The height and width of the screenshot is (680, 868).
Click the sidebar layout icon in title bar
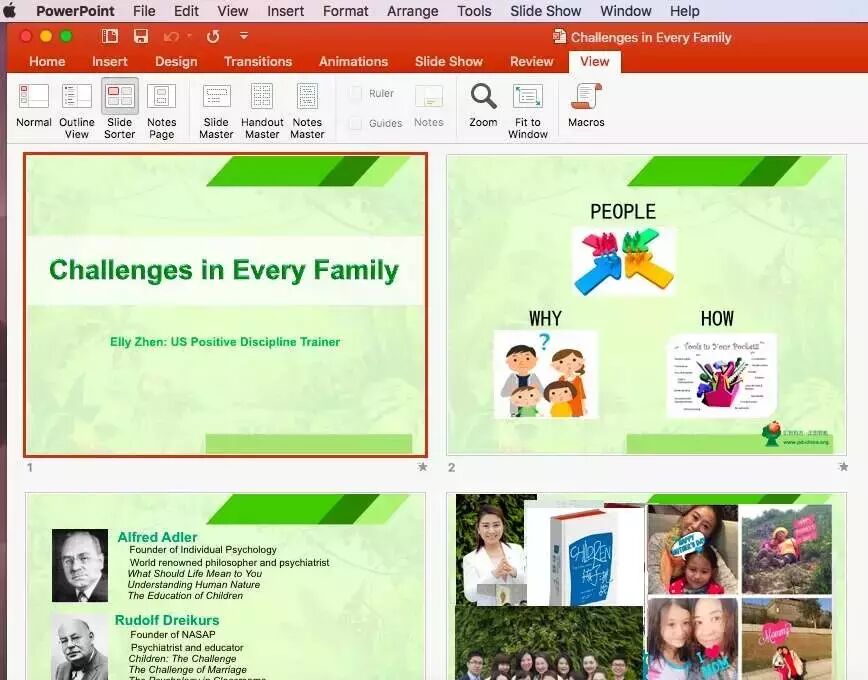pyautogui.click(x=110, y=37)
